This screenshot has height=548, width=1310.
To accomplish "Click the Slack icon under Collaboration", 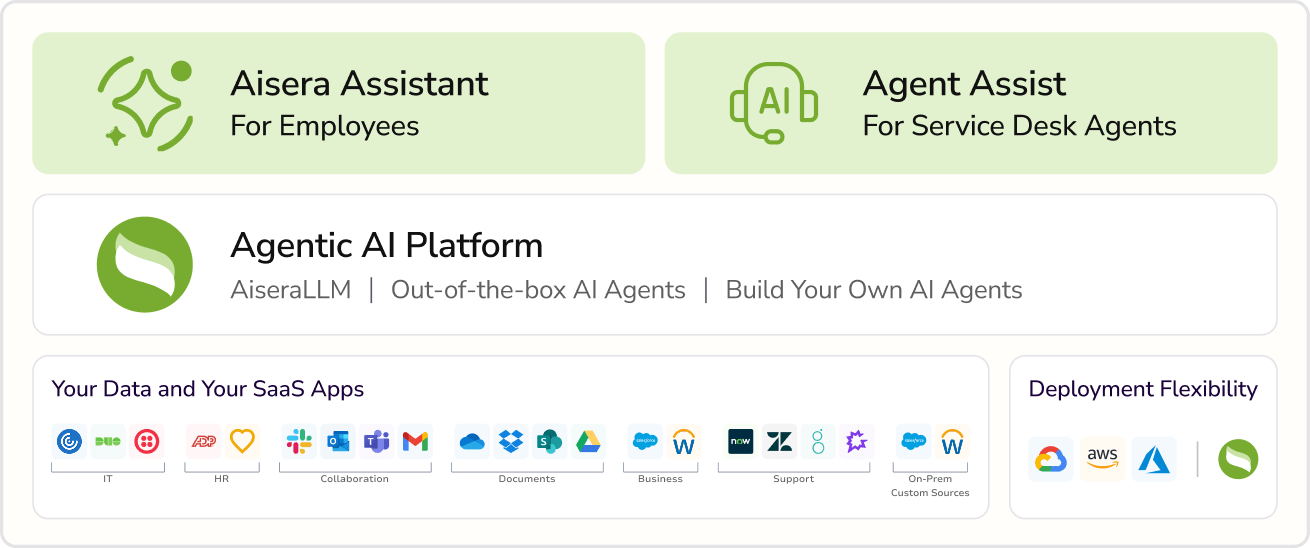I will tap(298, 441).
